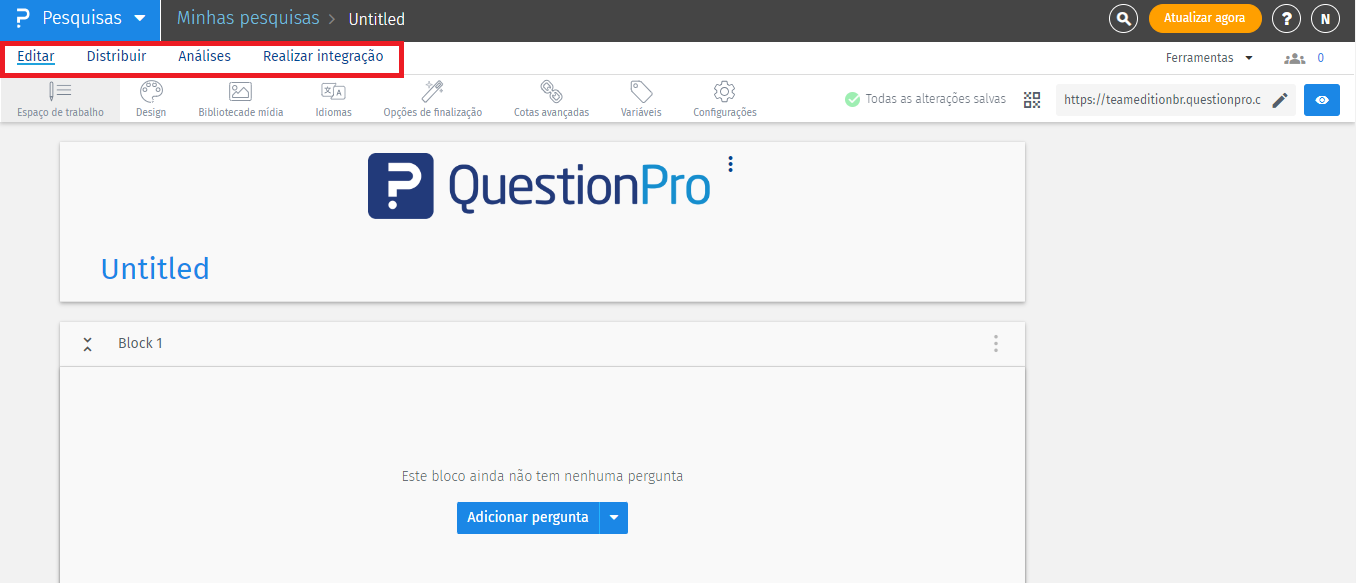Screen dimensions: 1356x583
Task: Preview survey with the eye button
Action: 1322,100
